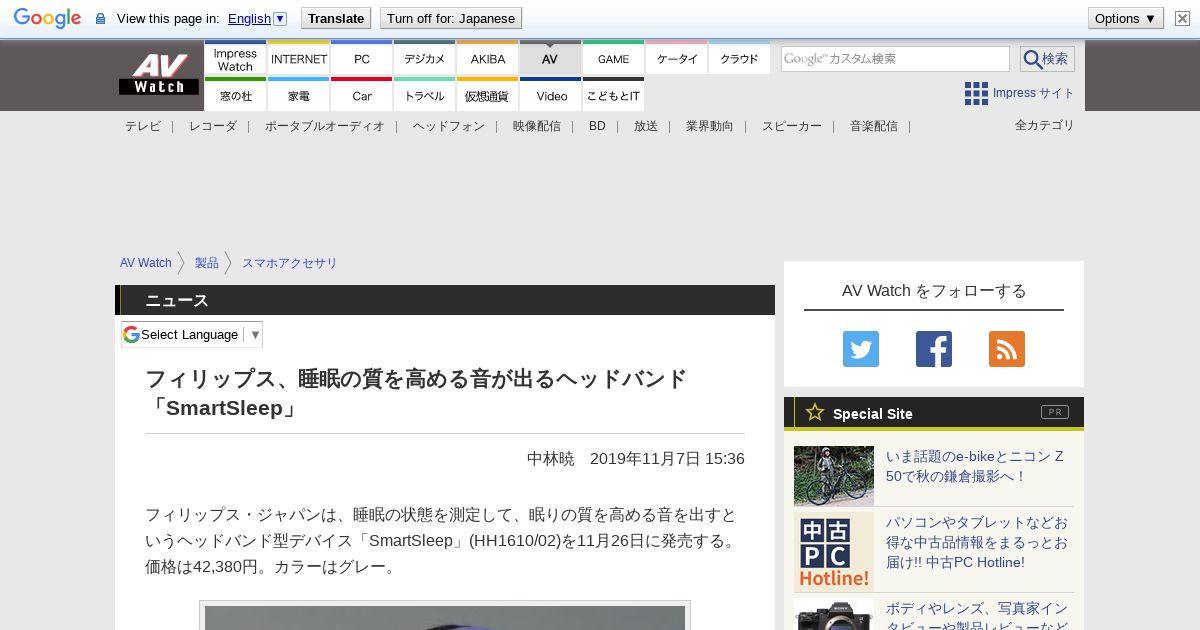Open the Car Watch tab

point(362,96)
